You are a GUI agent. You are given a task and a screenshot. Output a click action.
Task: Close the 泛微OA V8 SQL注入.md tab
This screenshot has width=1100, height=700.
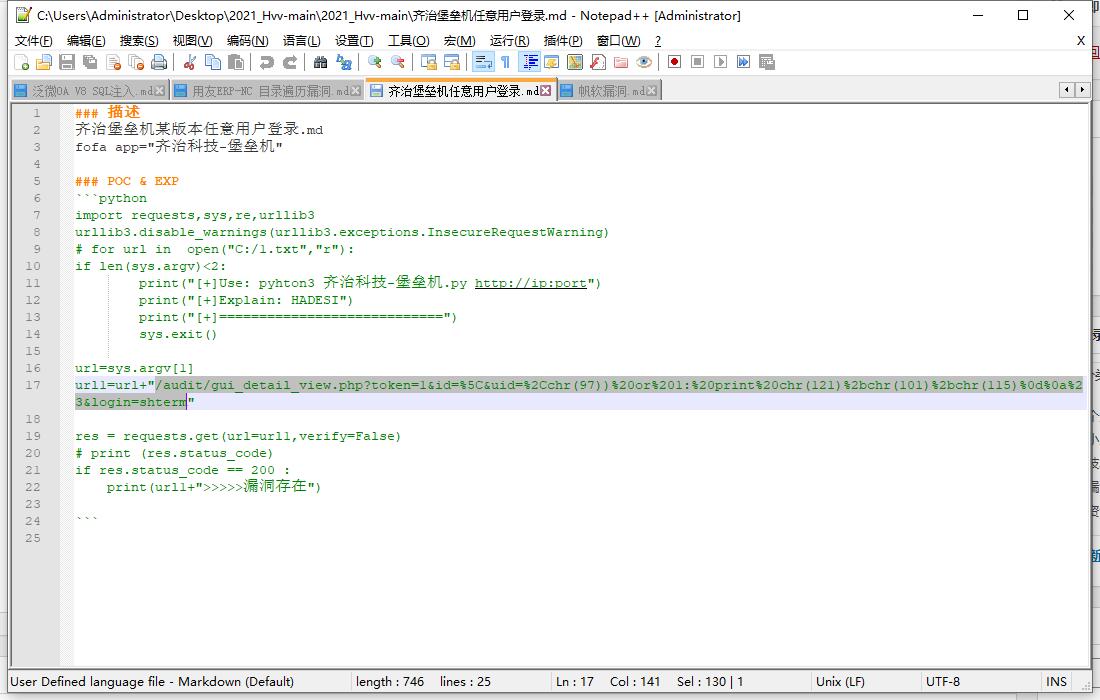tap(160, 90)
